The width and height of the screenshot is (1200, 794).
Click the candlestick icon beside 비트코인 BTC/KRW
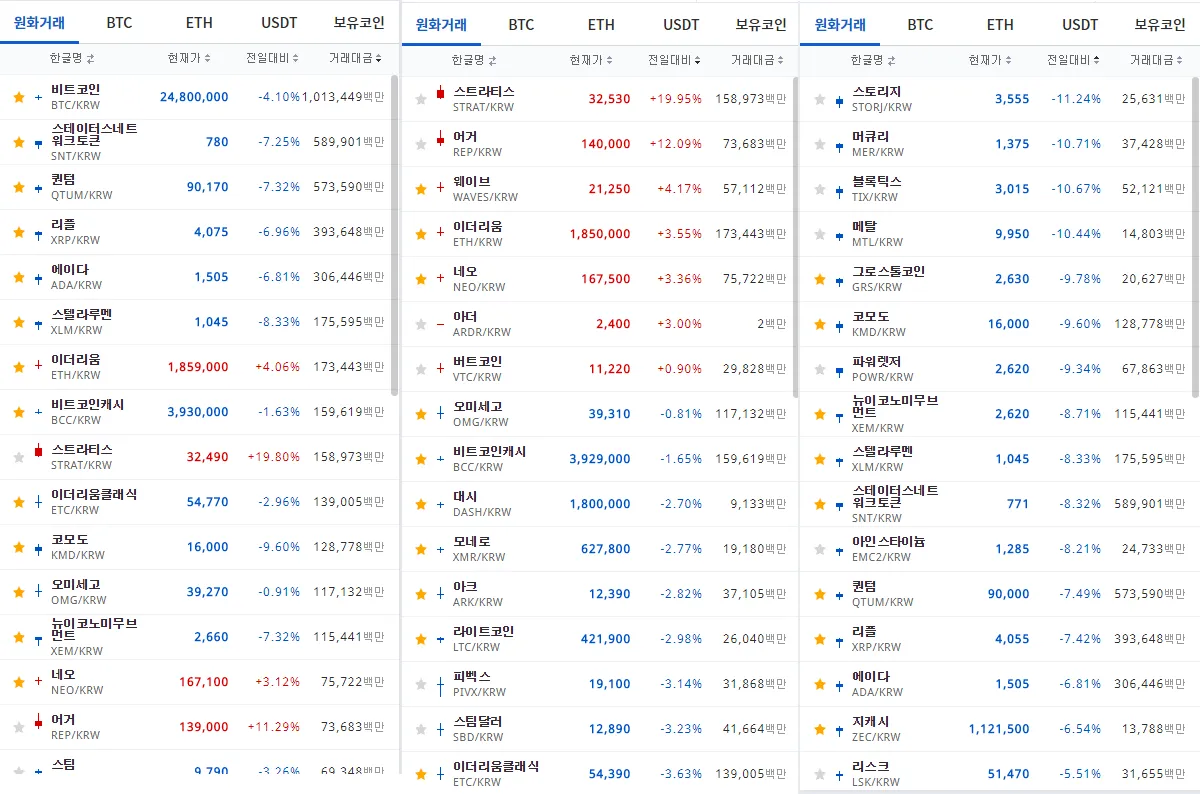38,97
